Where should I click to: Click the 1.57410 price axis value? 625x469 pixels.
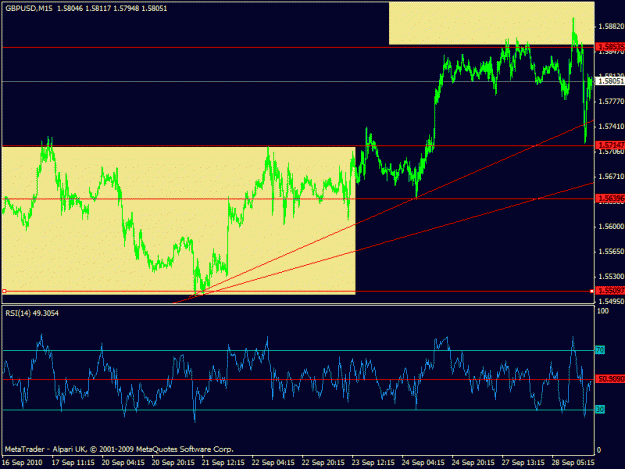tap(611, 127)
